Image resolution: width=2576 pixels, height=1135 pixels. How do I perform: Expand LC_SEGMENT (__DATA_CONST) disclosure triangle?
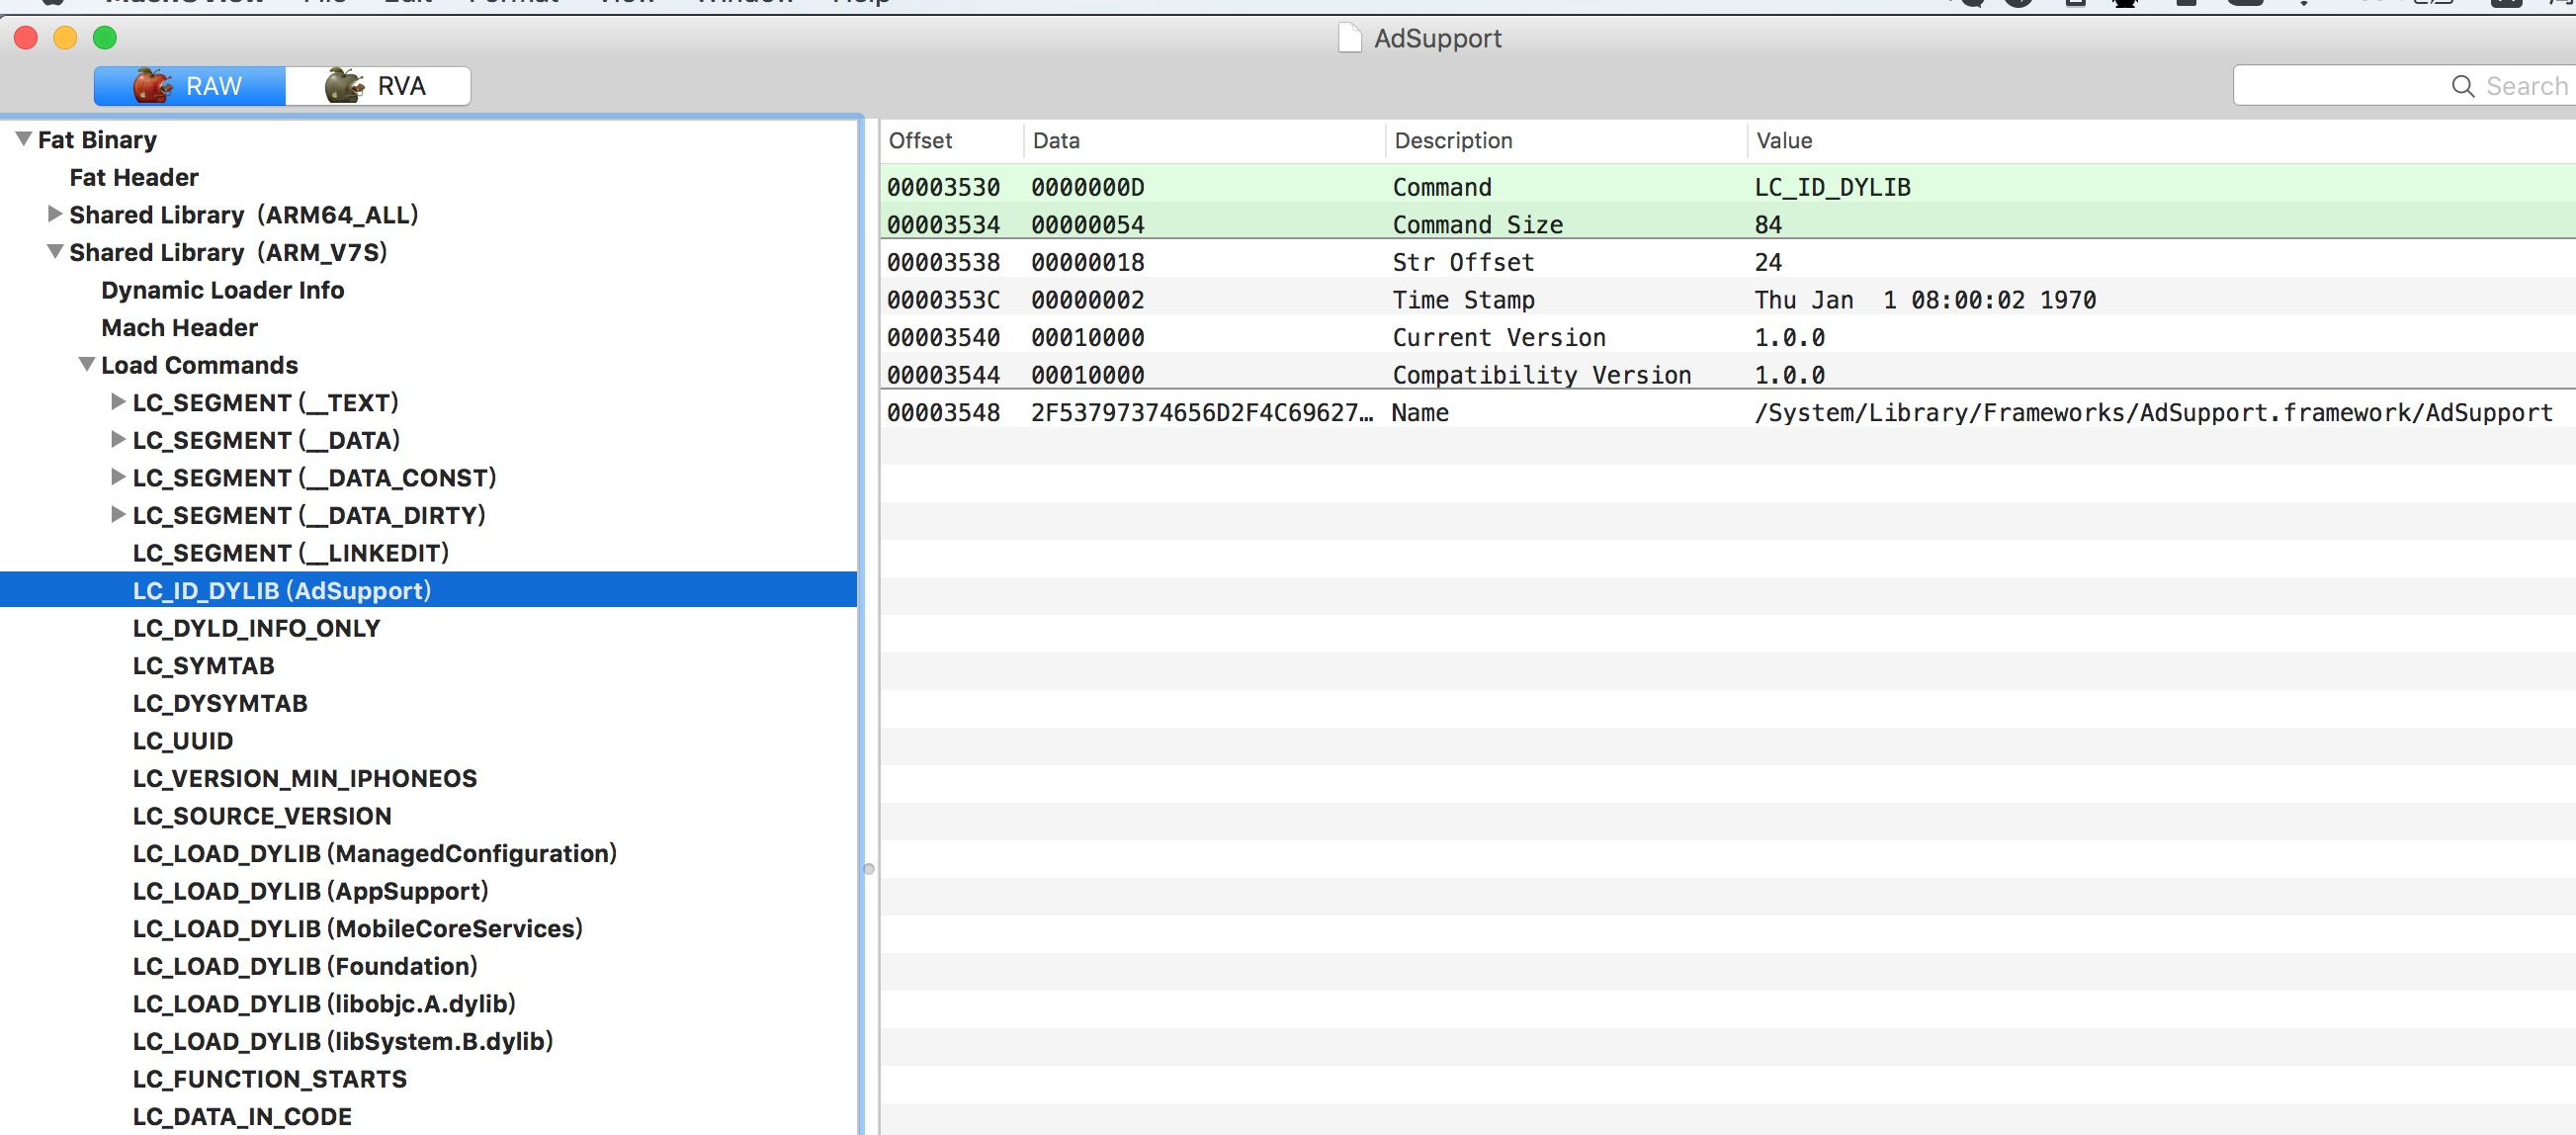click(x=118, y=477)
